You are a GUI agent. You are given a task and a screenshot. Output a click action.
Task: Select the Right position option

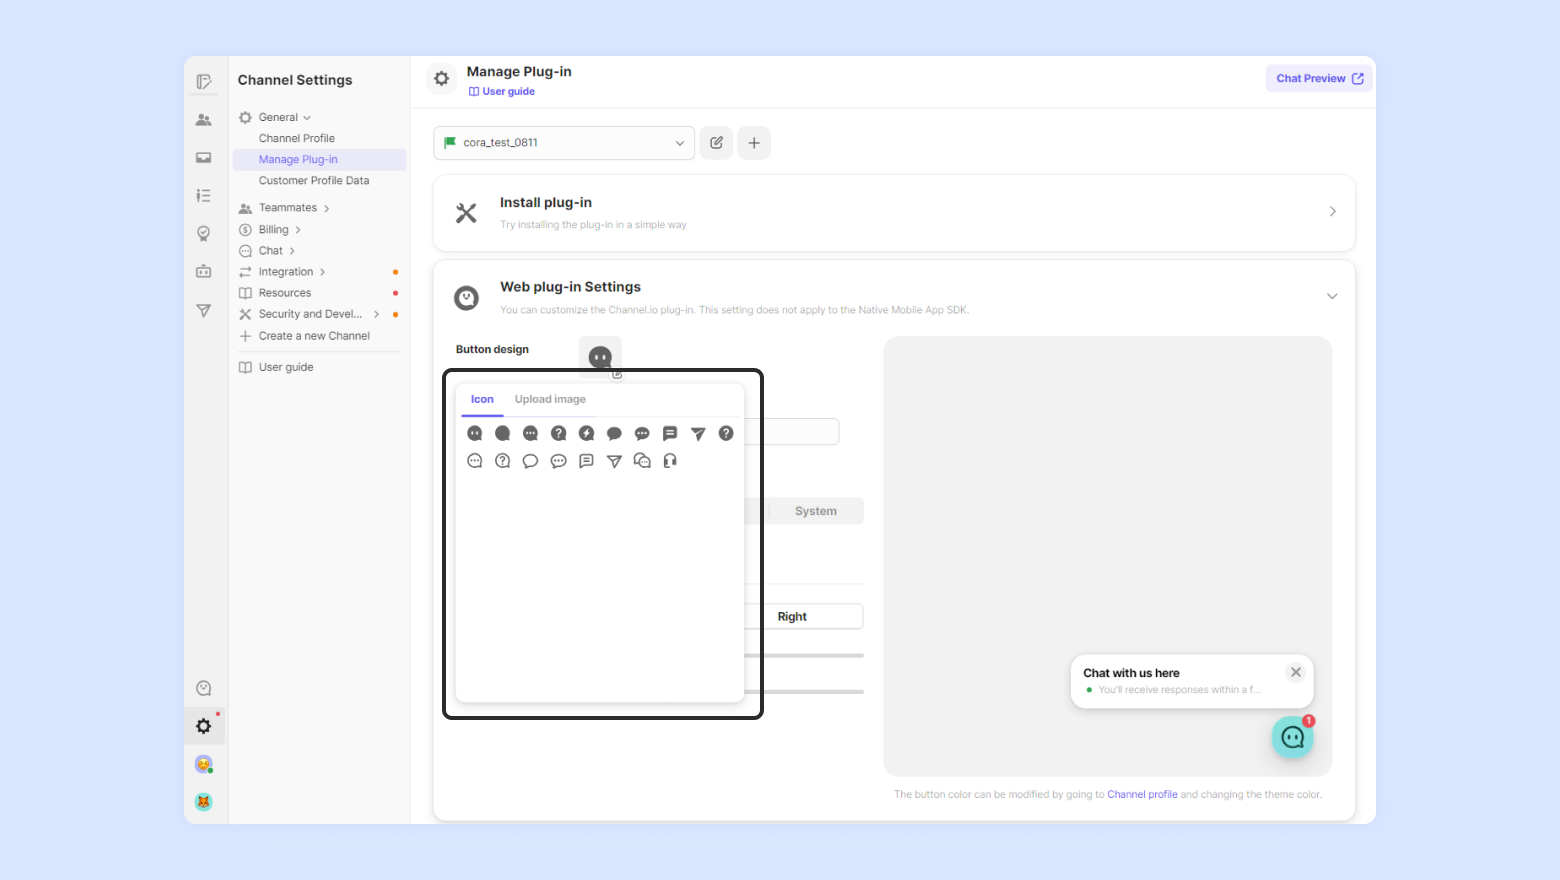tap(792, 617)
